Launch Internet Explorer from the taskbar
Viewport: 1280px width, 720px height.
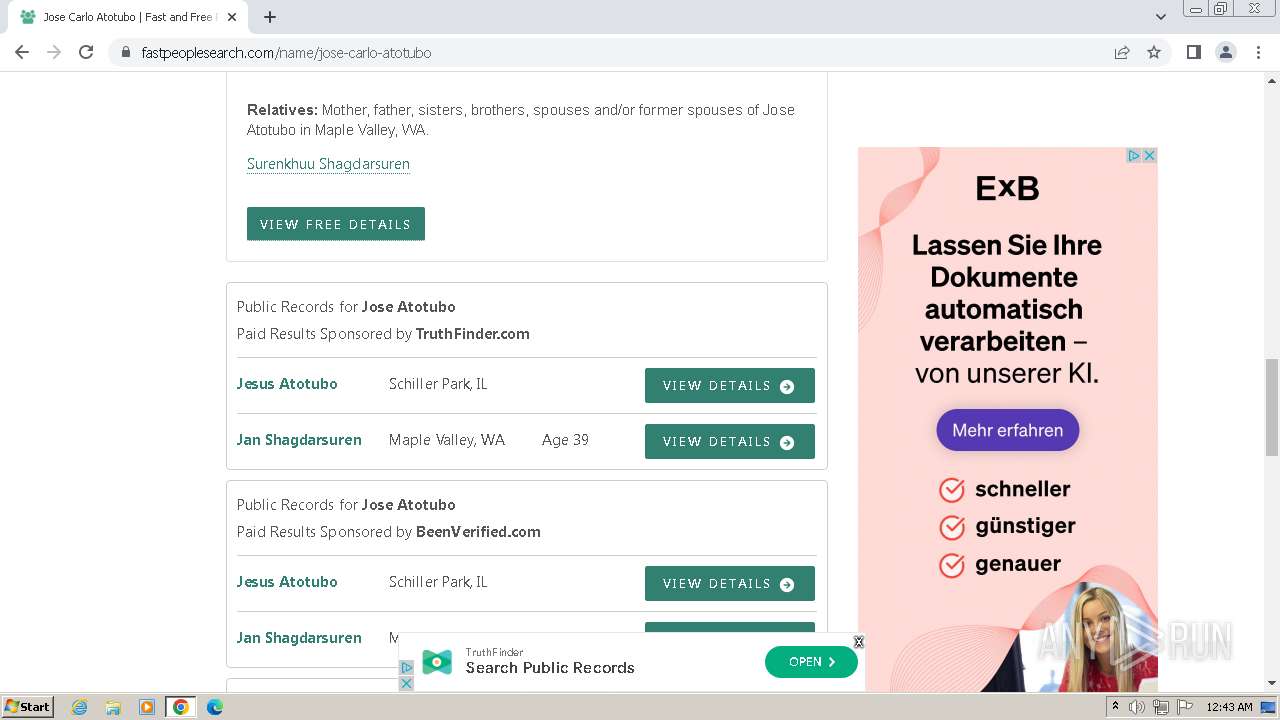click(79, 707)
